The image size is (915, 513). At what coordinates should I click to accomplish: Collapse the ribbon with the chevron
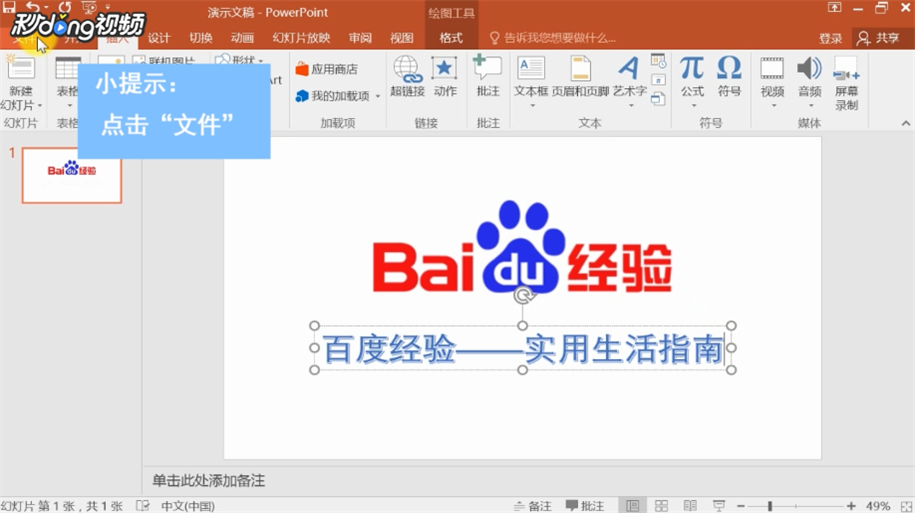point(905,123)
